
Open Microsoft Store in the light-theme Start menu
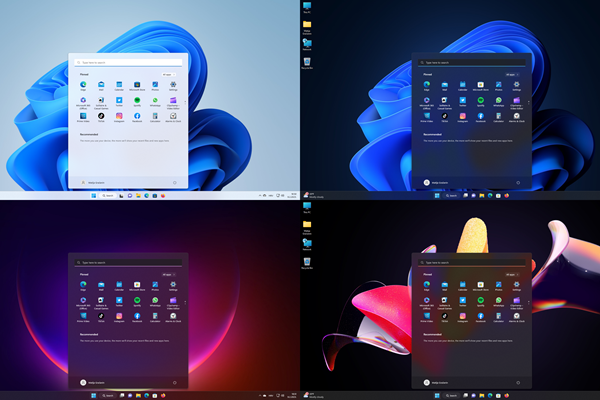pyautogui.click(x=137, y=85)
